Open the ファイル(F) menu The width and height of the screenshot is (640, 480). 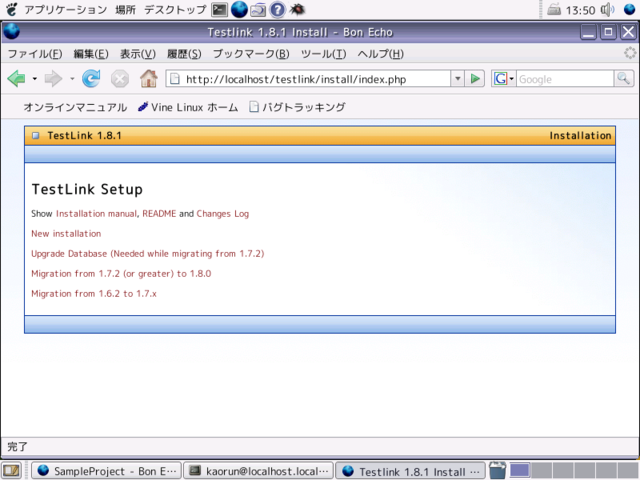[35, 54]
